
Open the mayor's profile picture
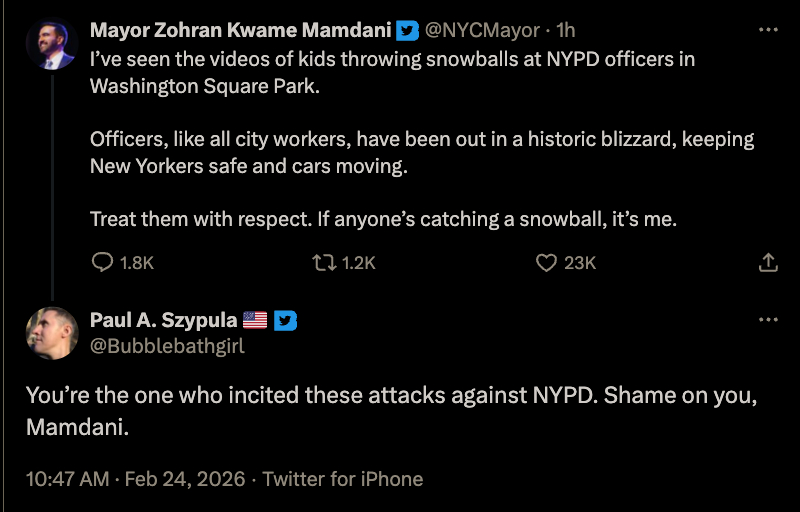pyautogui.click(x=52, y=44)
